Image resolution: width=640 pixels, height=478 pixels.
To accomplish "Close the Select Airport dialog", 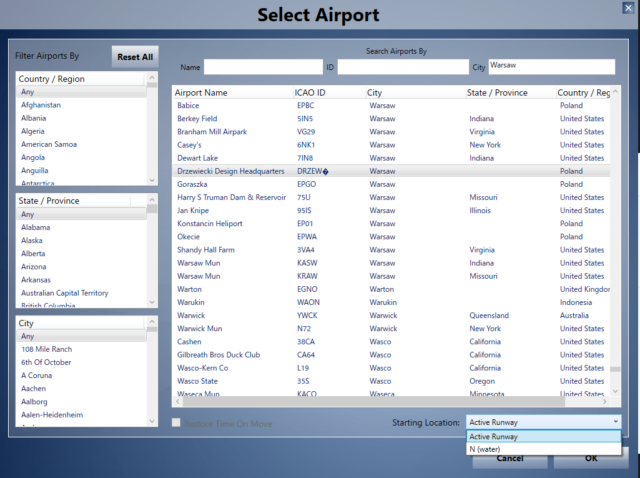I will (x=623, y=10).
